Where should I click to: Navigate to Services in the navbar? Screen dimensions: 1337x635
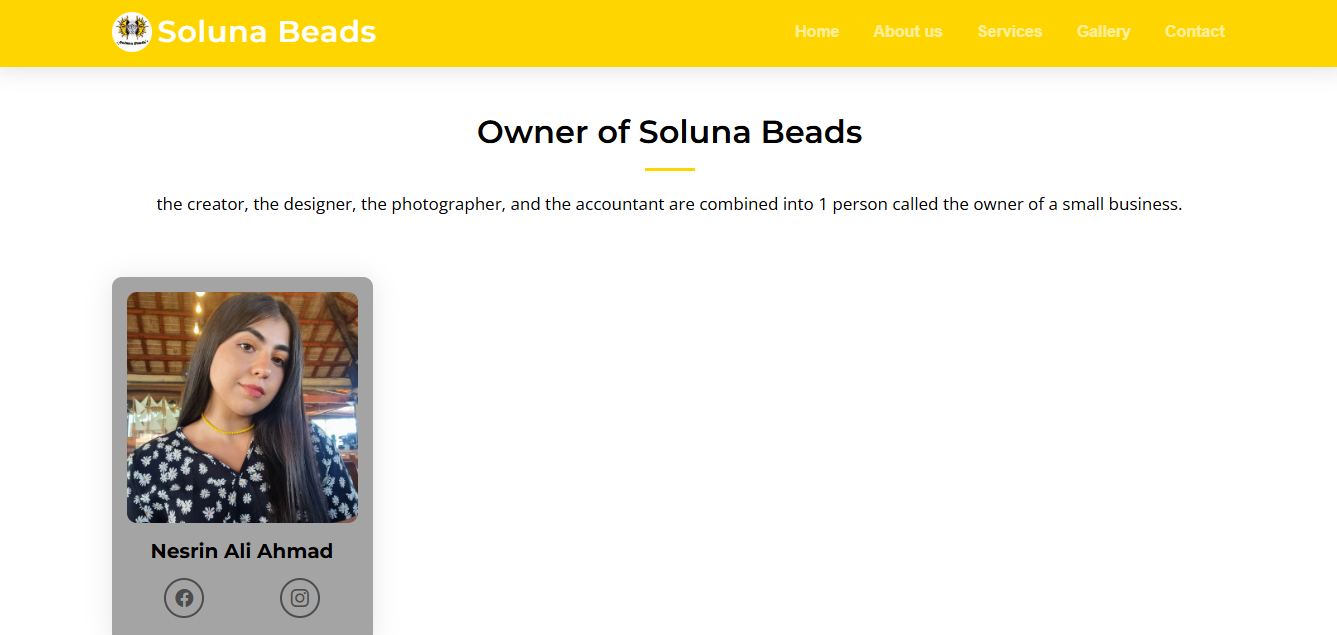pyautogui.click(x=1009, y=32)
